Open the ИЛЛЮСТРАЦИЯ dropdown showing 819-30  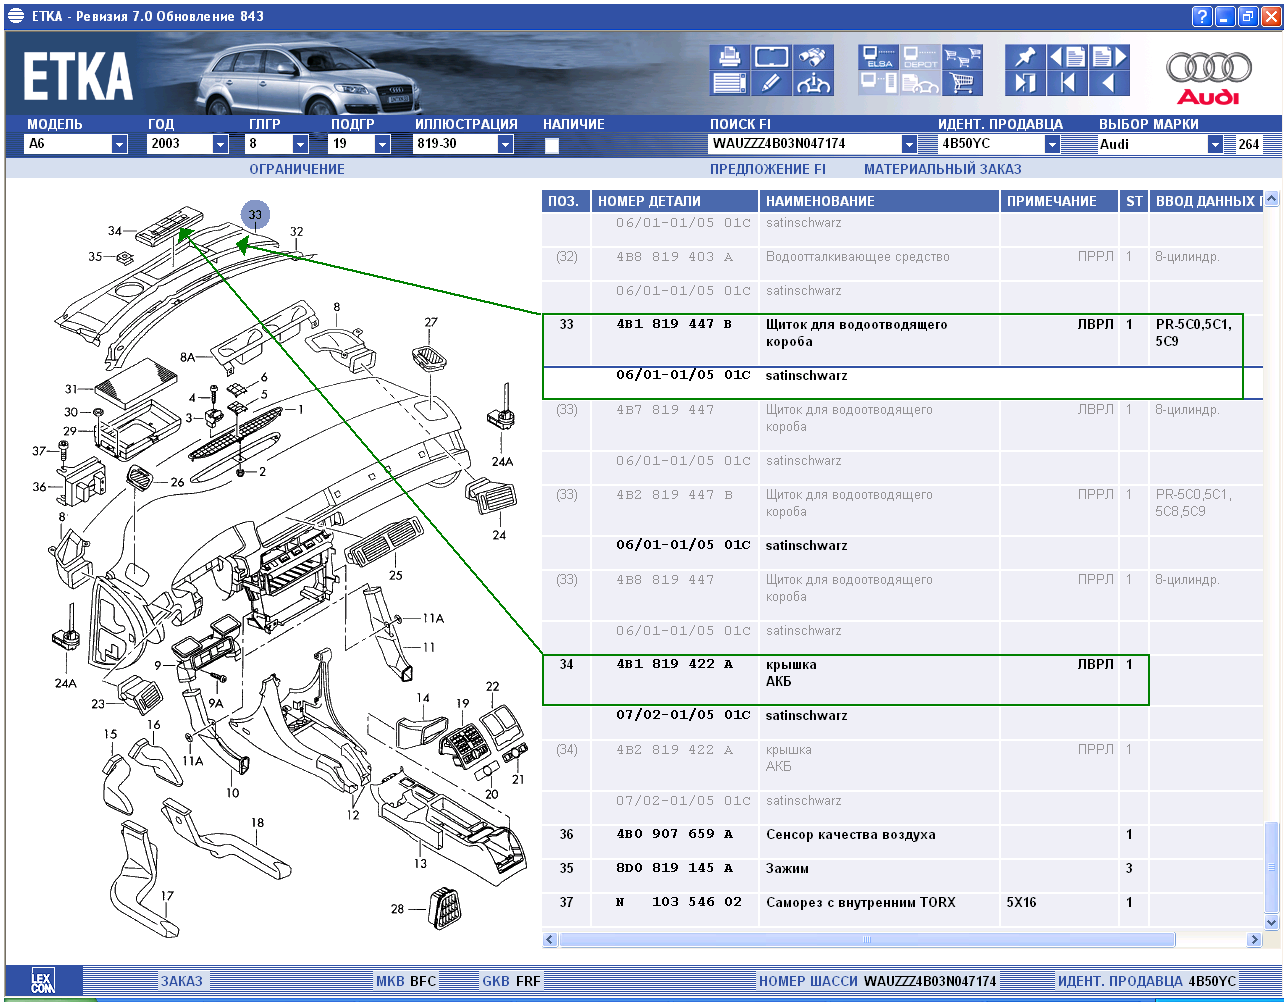tap(505, 144)
